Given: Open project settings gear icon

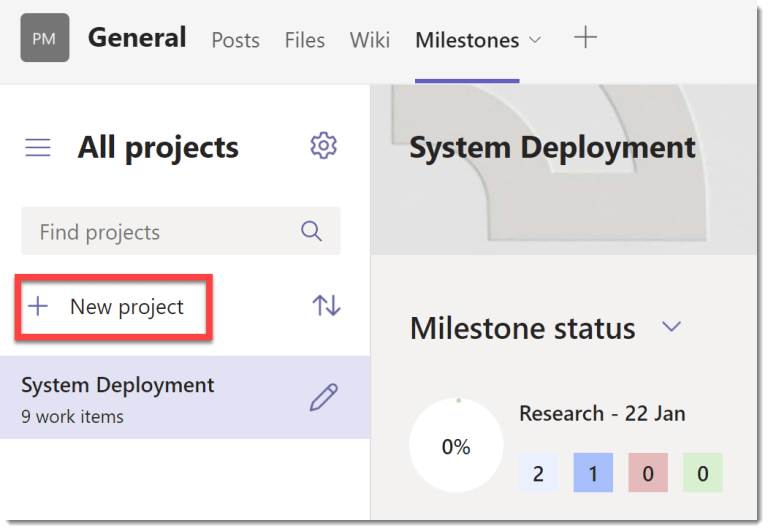Looking at the screenshot, I should pyautogui.click(x=323, y=146).
